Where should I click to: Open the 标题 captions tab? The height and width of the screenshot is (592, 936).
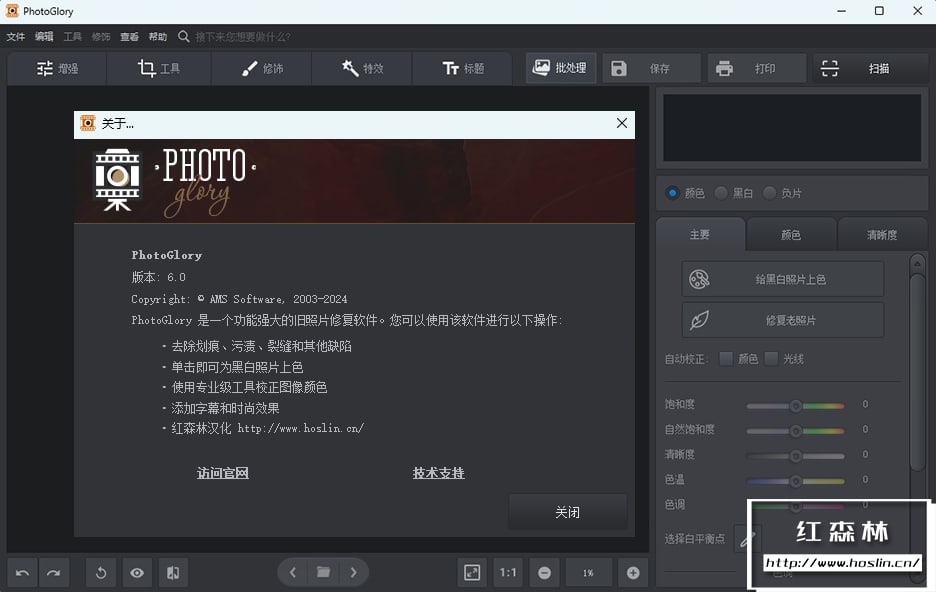point(463,69)
